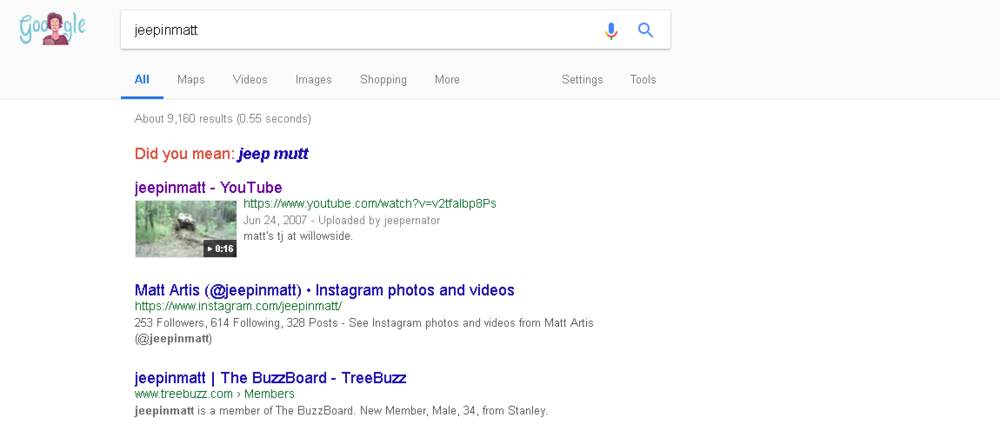1000x431 pixels.
Task: Click the Google doodle logo
Action: point(52,29)
